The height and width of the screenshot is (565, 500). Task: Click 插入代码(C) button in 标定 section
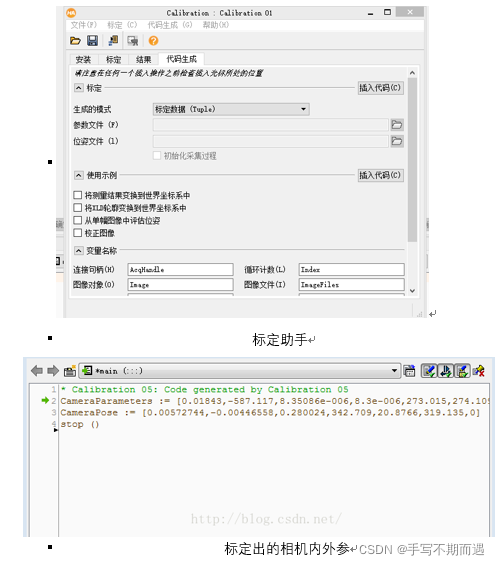(380, 88)
